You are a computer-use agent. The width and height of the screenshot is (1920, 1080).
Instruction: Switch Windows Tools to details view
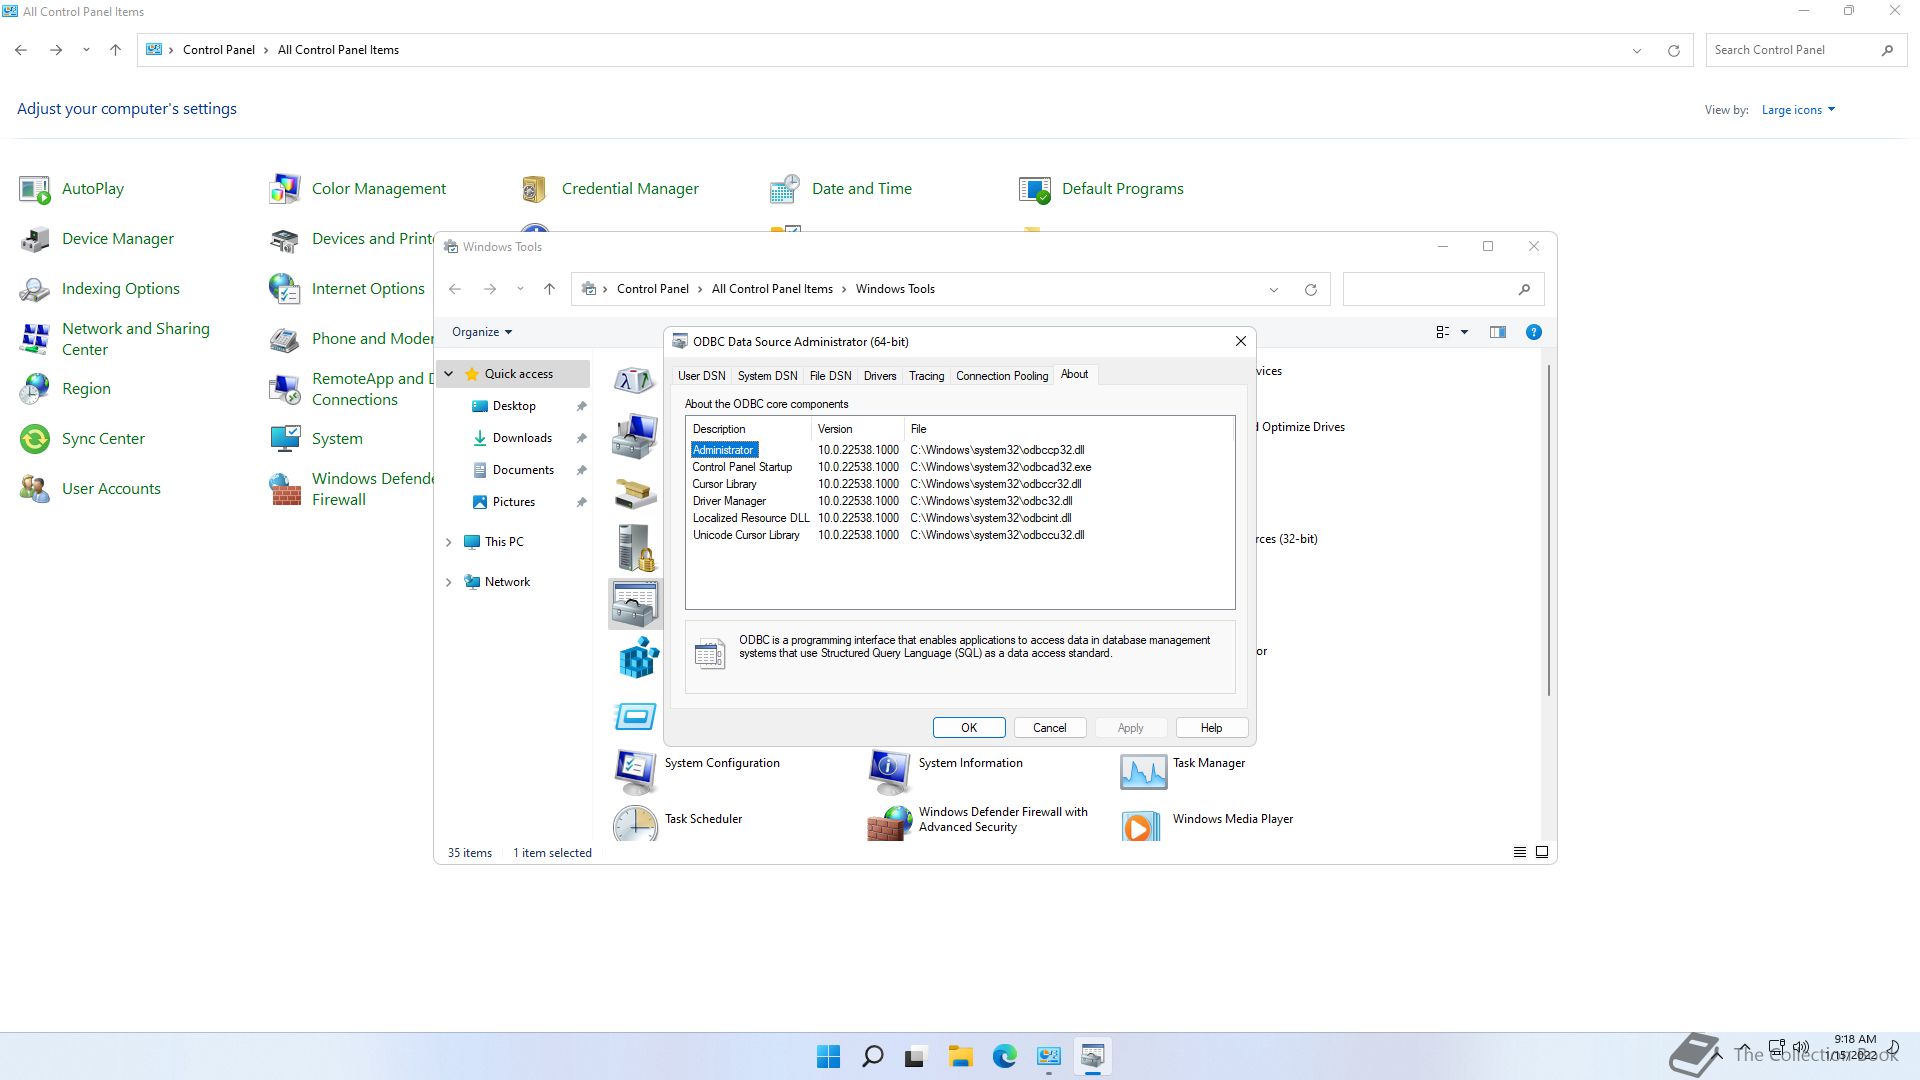point(1519,853)
